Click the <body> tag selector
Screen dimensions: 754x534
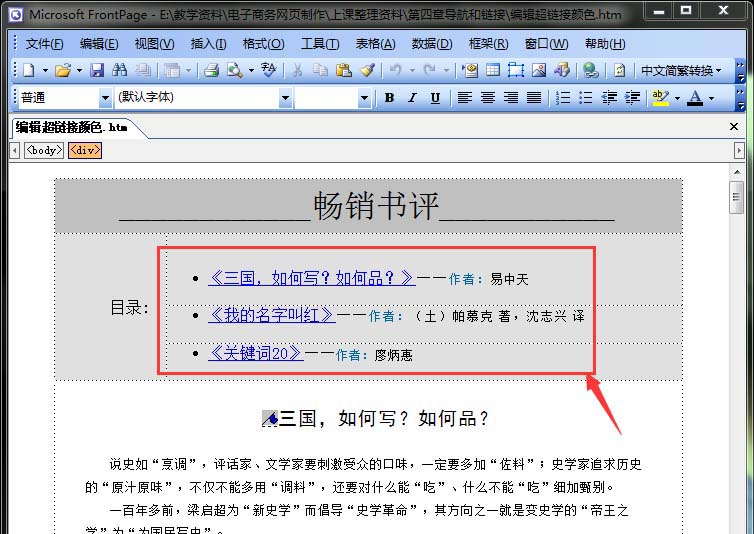coord(44,151)
